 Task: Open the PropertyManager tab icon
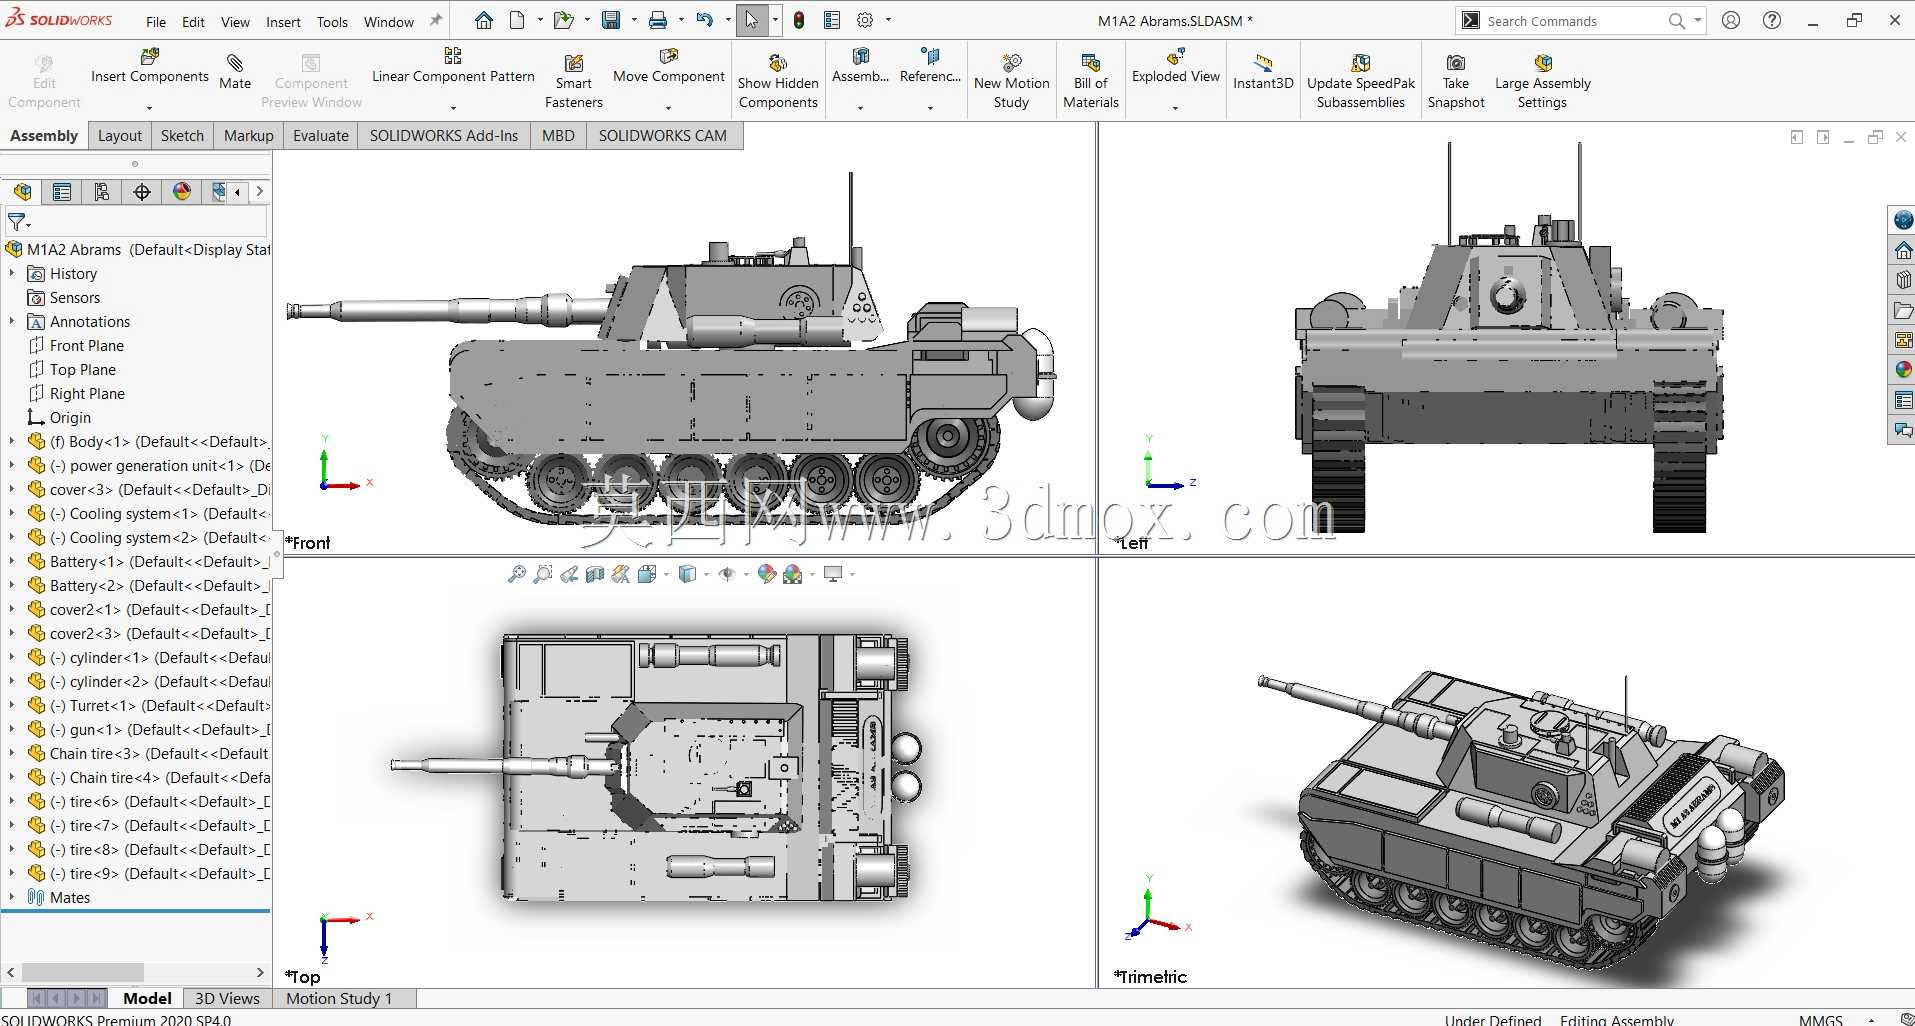pos(62,192)
